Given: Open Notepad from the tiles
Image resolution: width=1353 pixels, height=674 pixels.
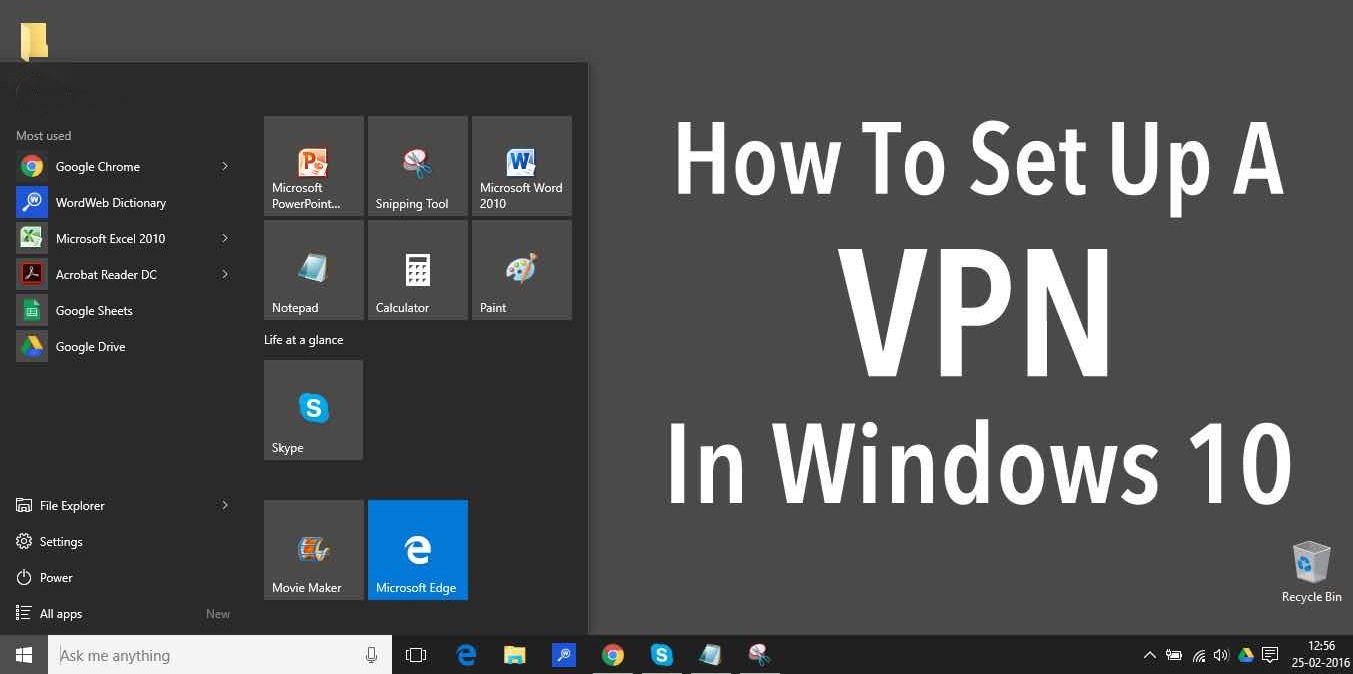Looking at the screenshot, I should pyautogui.click(x=313, y=269).
